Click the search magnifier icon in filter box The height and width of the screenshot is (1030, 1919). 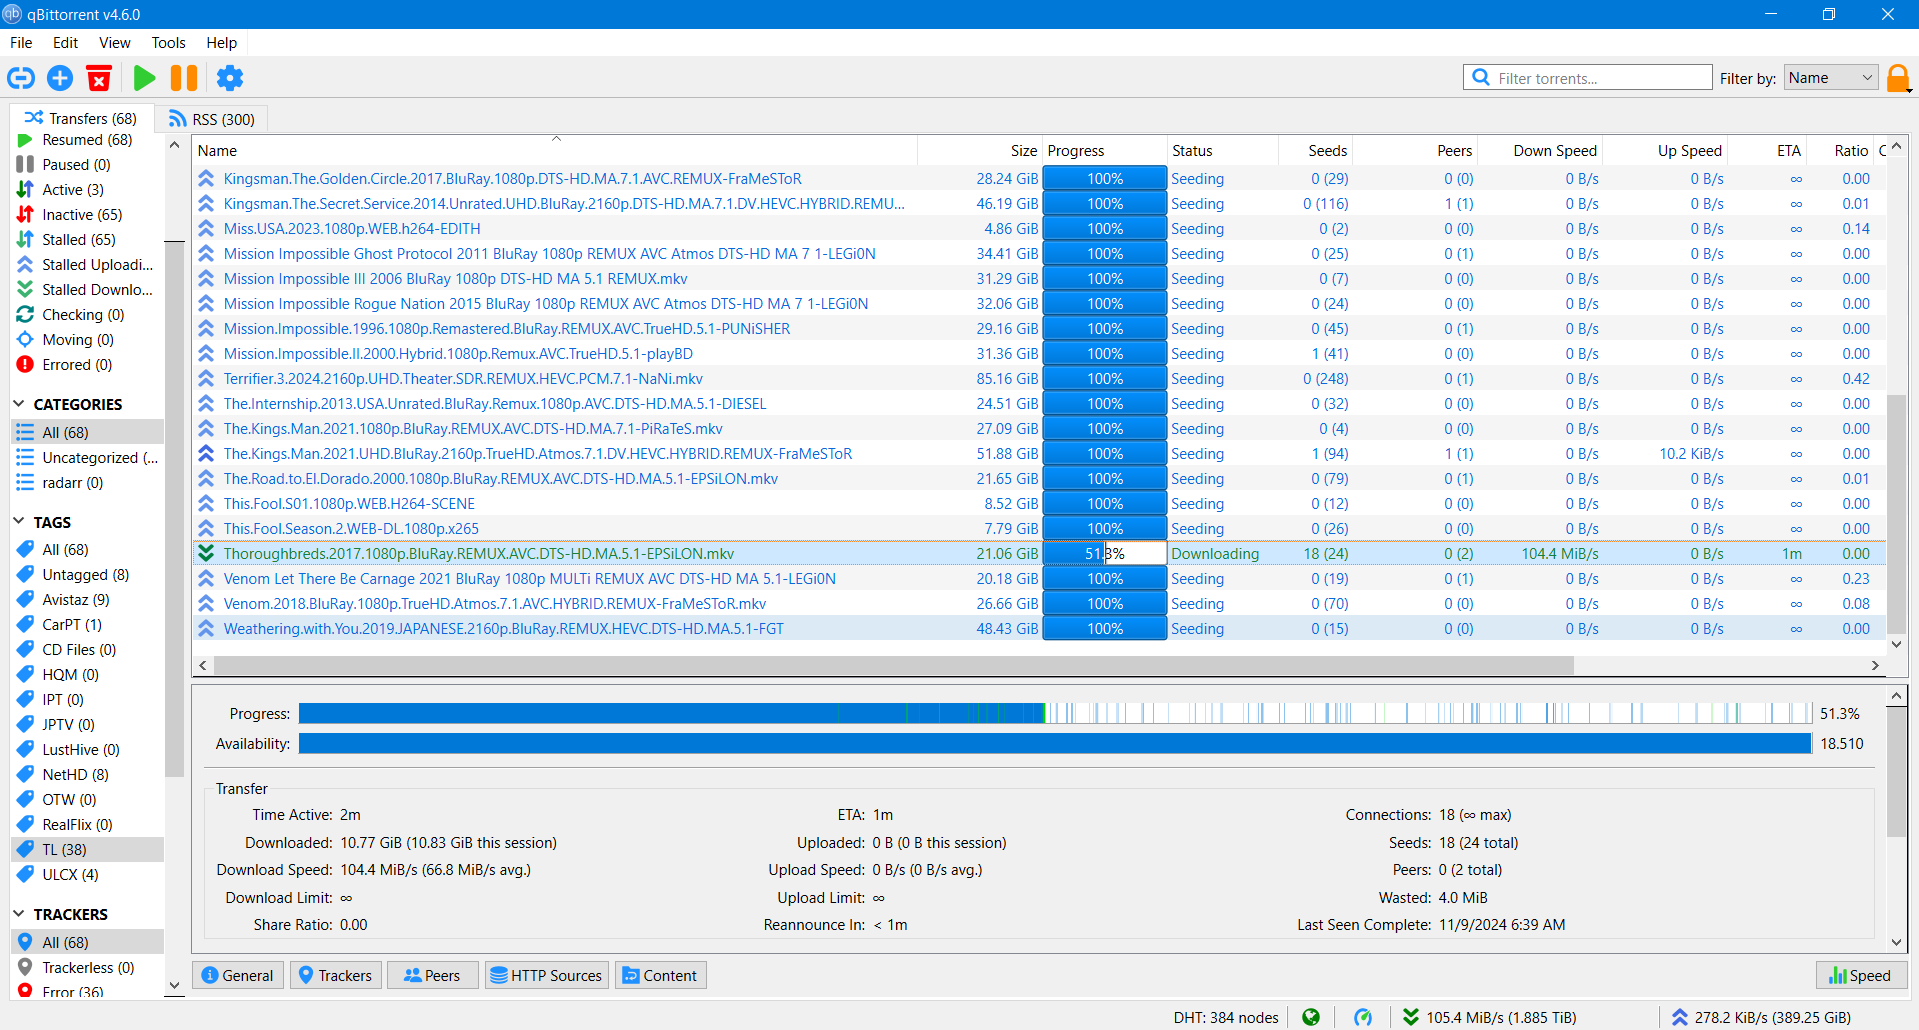point(1481,77)
